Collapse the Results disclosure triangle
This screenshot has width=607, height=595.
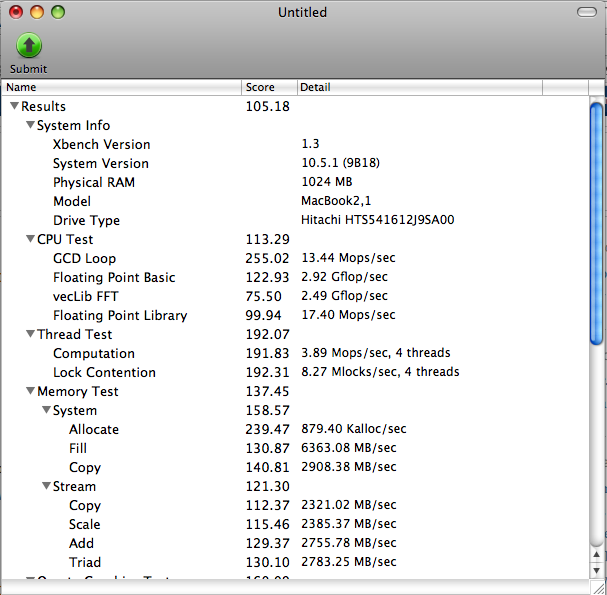point(14,106)
